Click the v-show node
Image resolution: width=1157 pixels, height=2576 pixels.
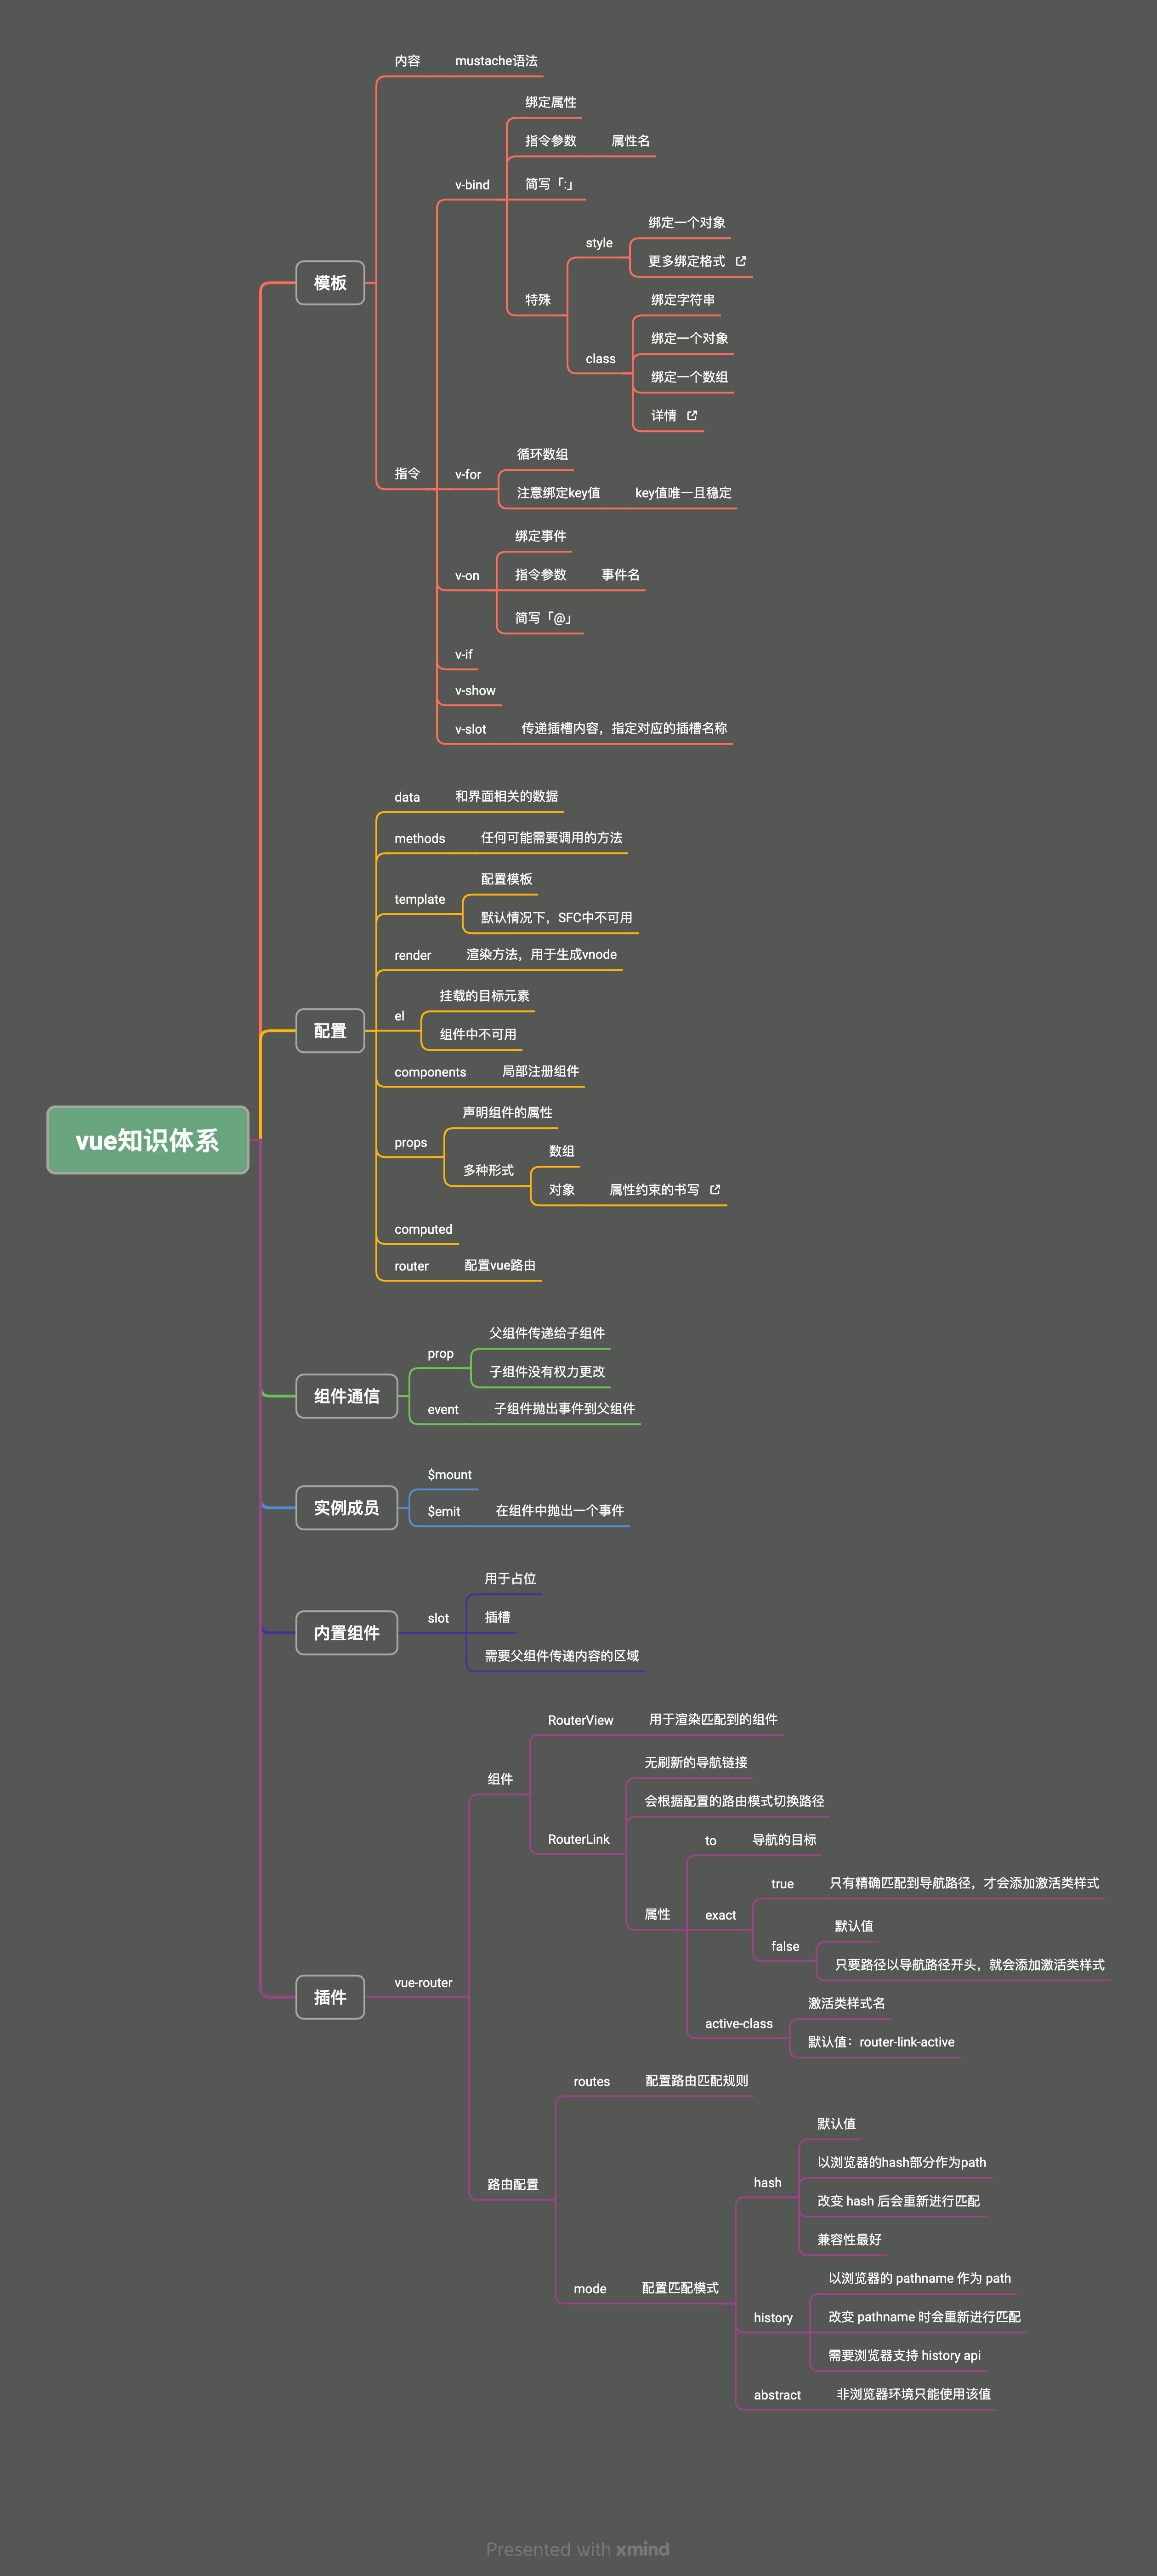[475, 691]
